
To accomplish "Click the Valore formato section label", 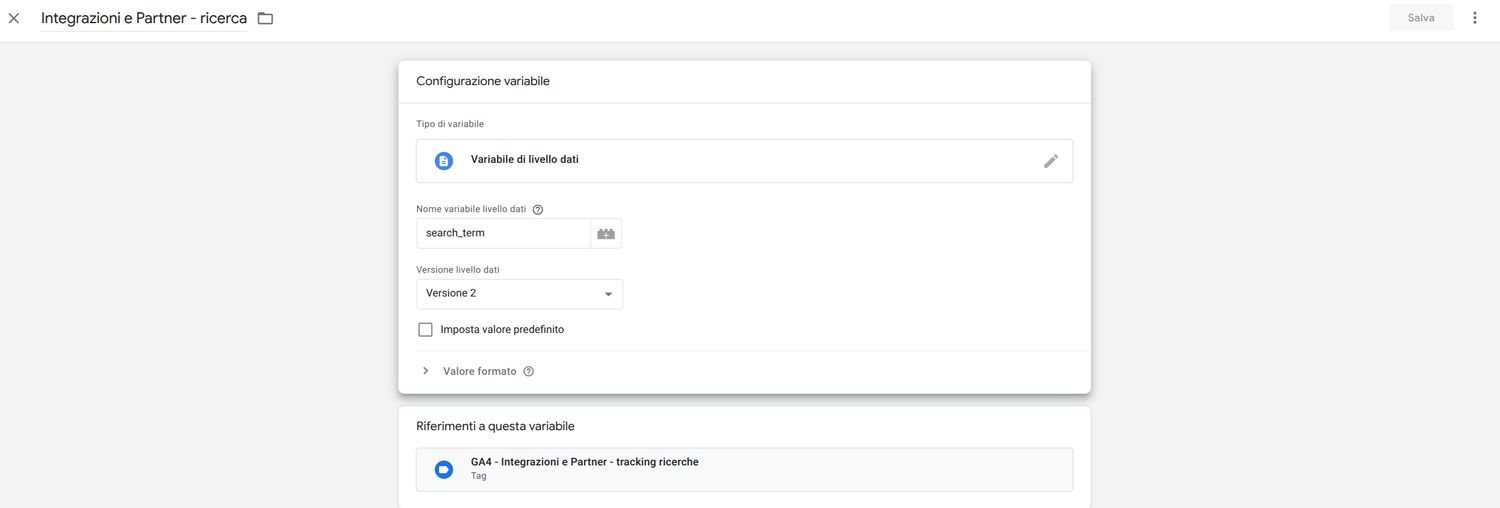I will click(x=480, y=372).
